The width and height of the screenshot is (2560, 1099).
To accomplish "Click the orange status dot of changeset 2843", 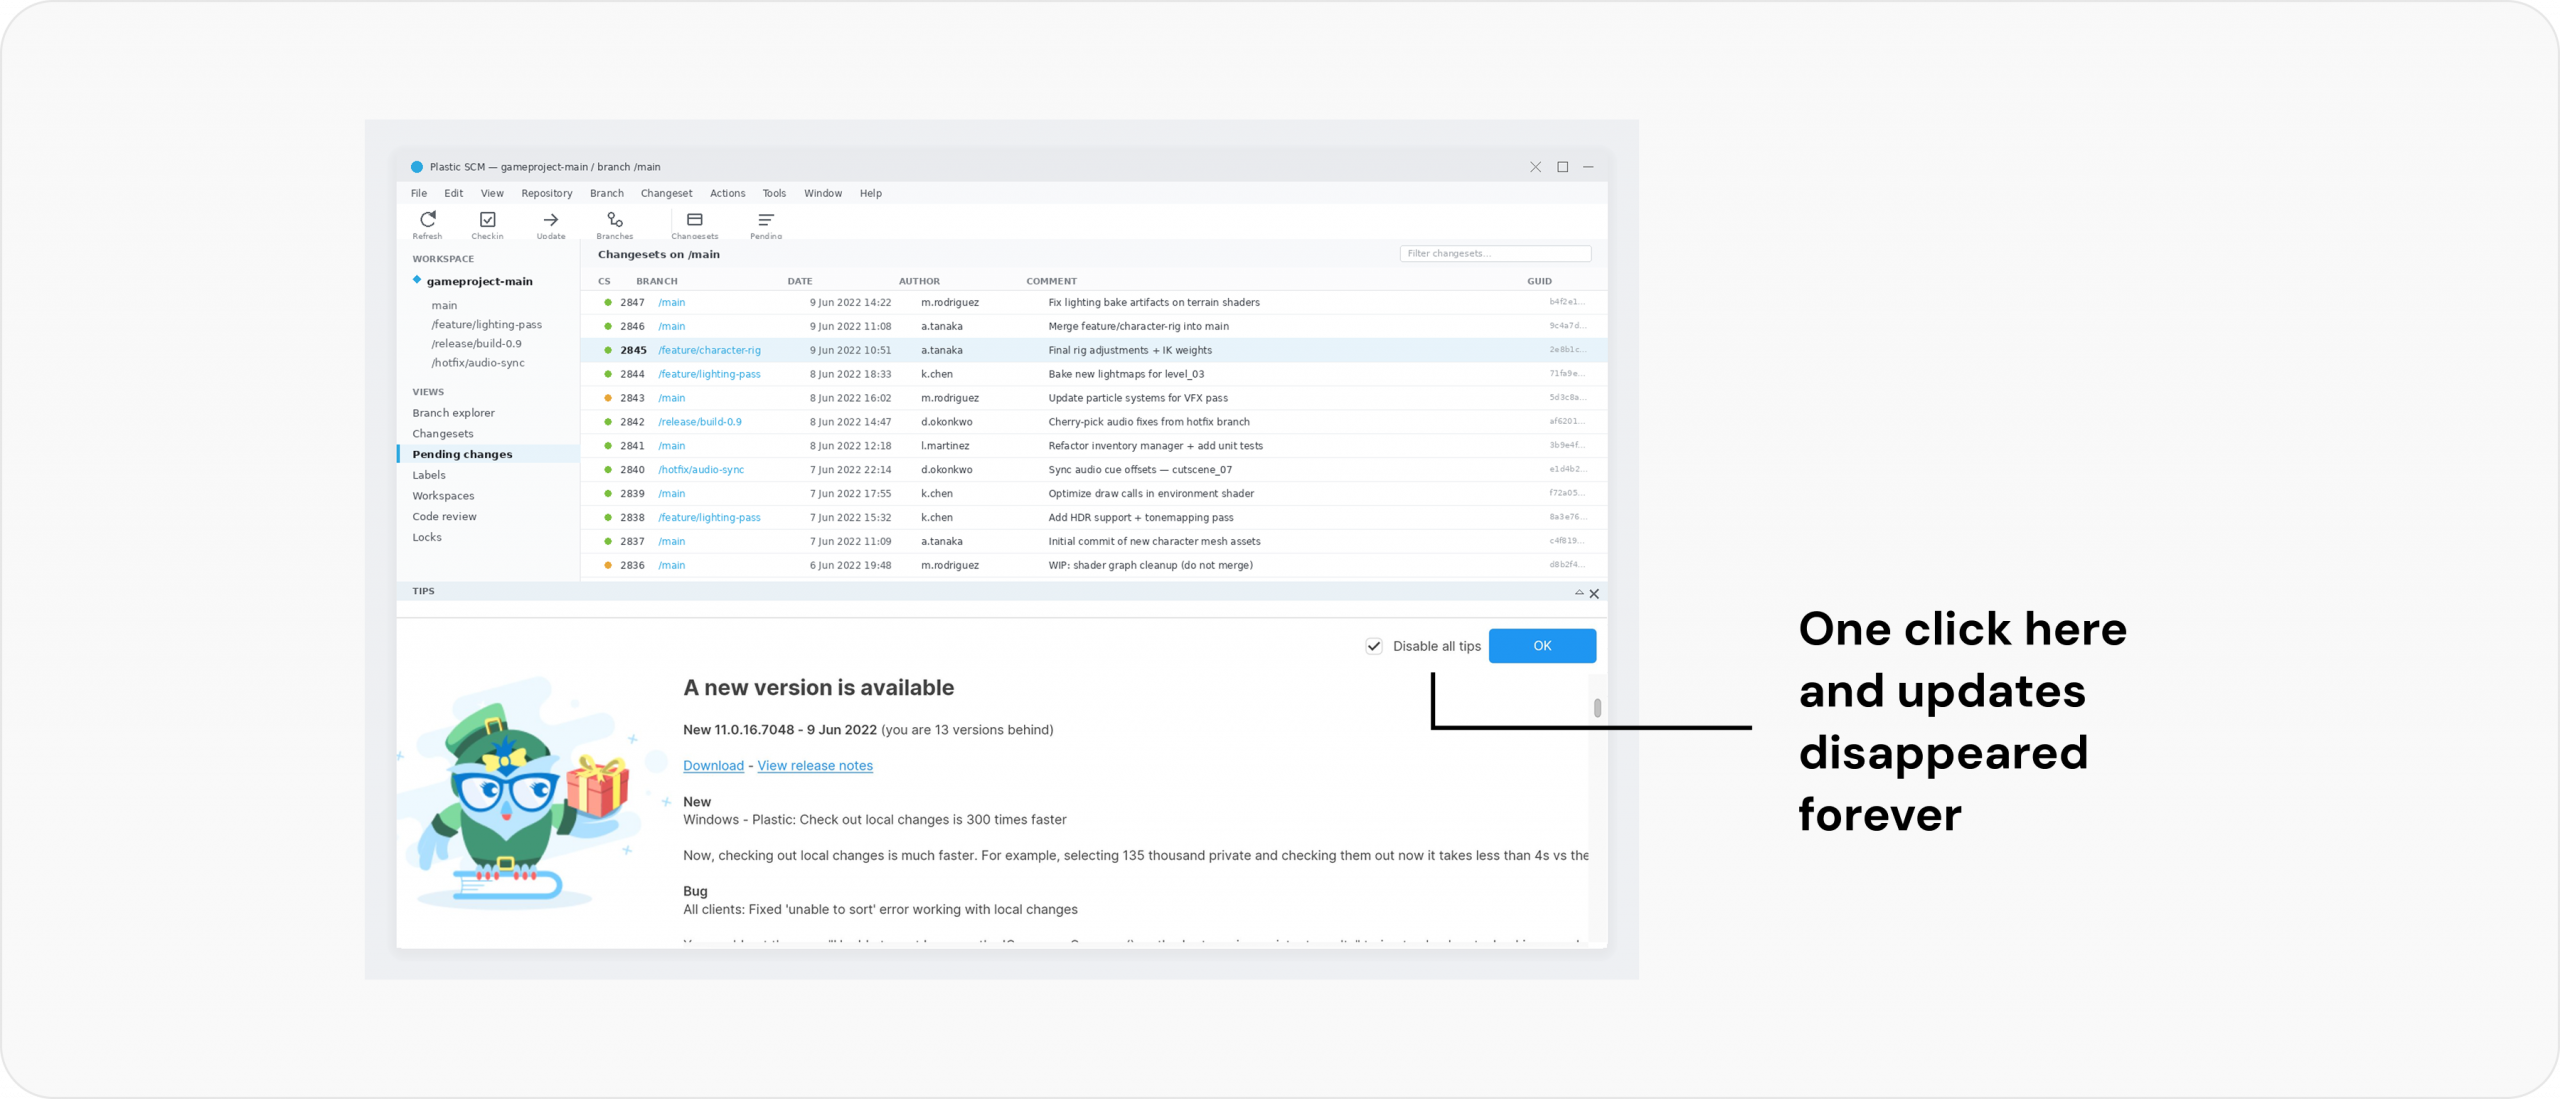I will pos(608,398).
